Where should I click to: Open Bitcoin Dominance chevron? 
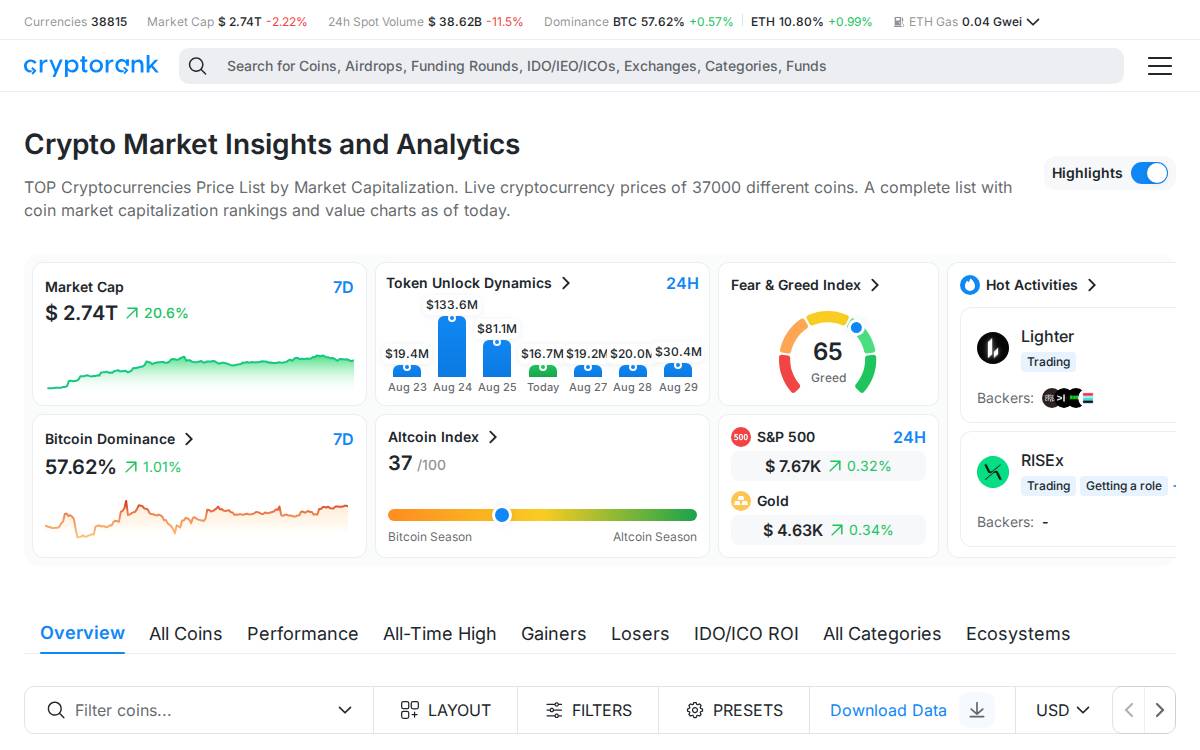189,439
